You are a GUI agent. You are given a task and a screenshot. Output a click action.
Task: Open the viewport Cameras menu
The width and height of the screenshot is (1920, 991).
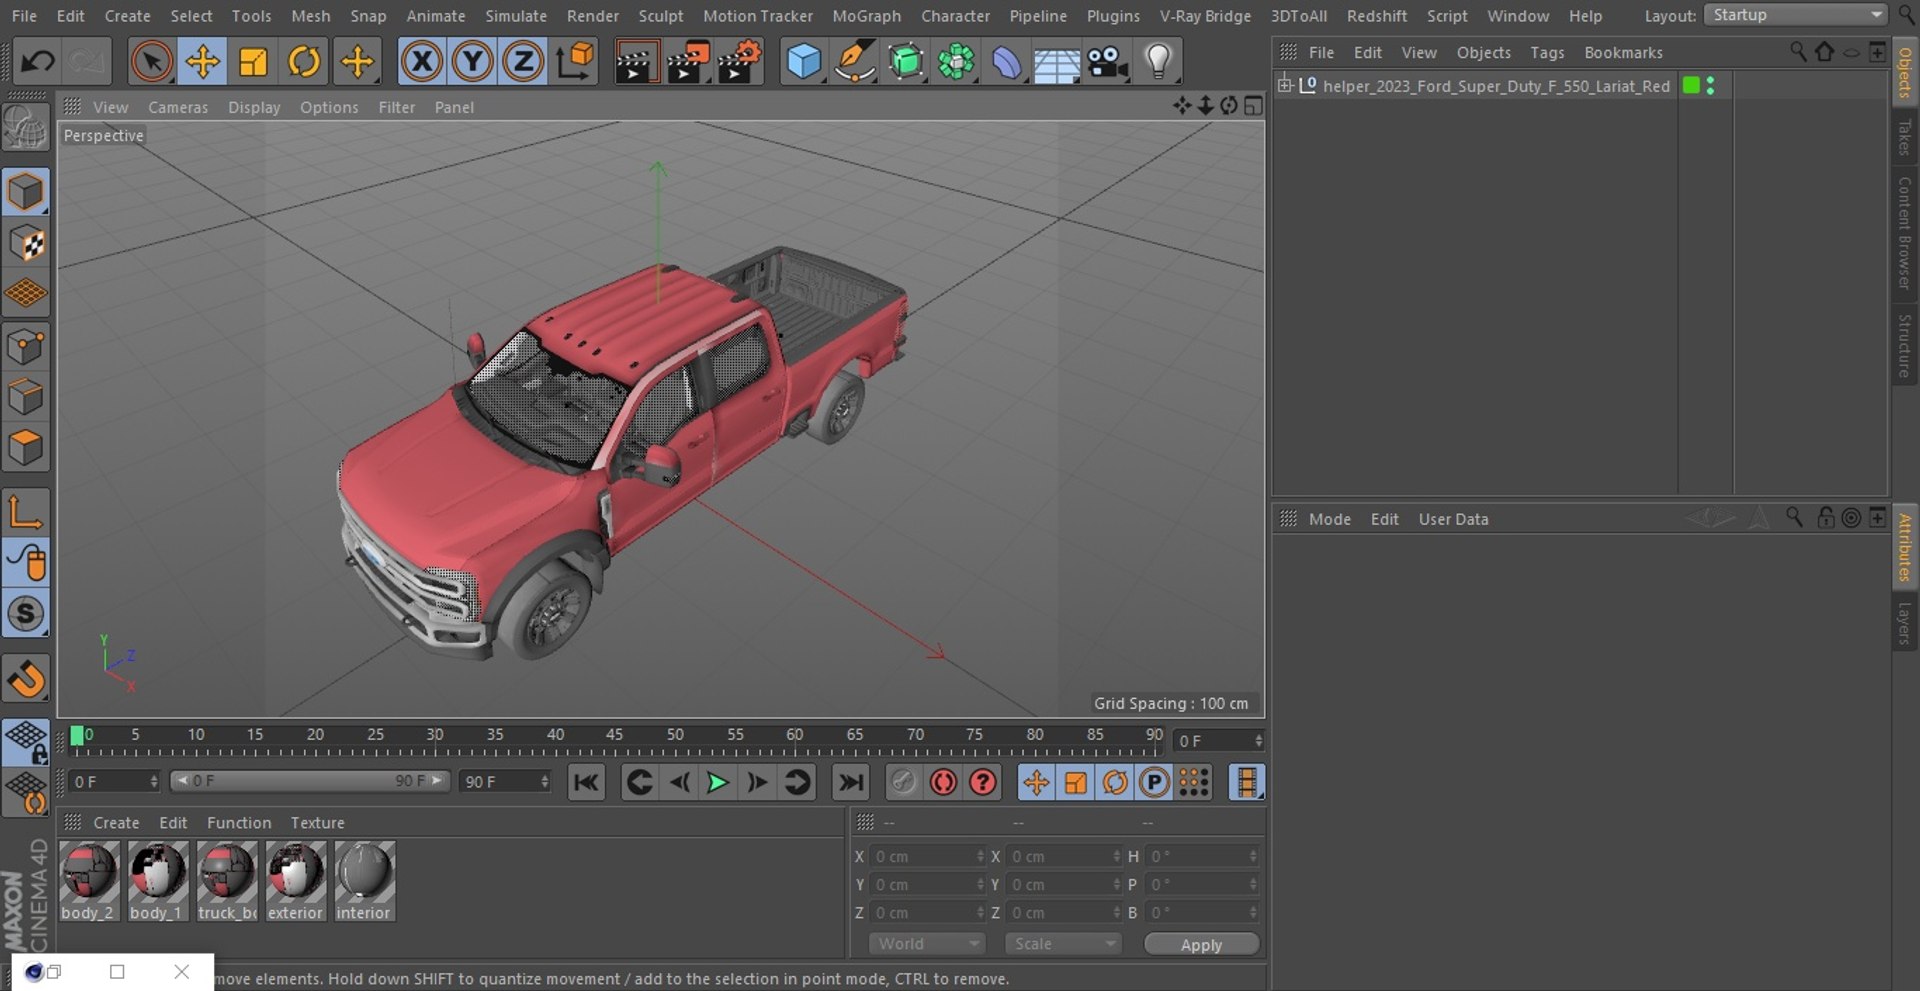(178, 107)
